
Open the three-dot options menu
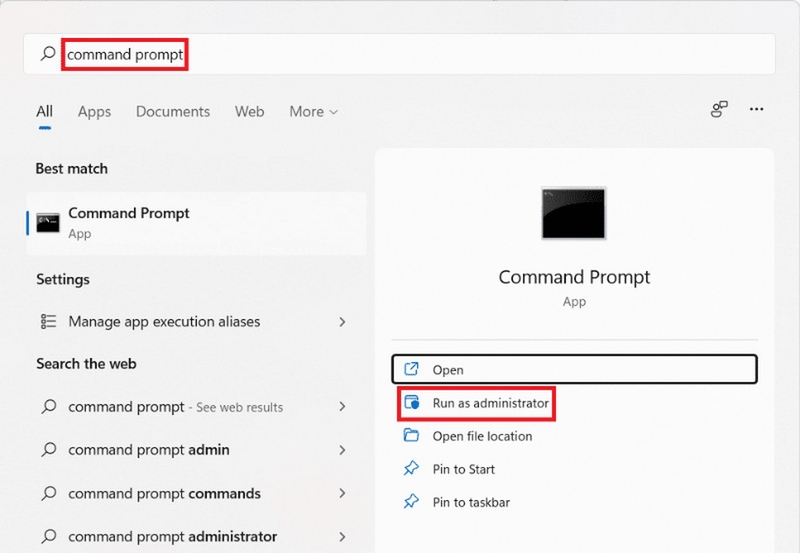coord(756,109)
